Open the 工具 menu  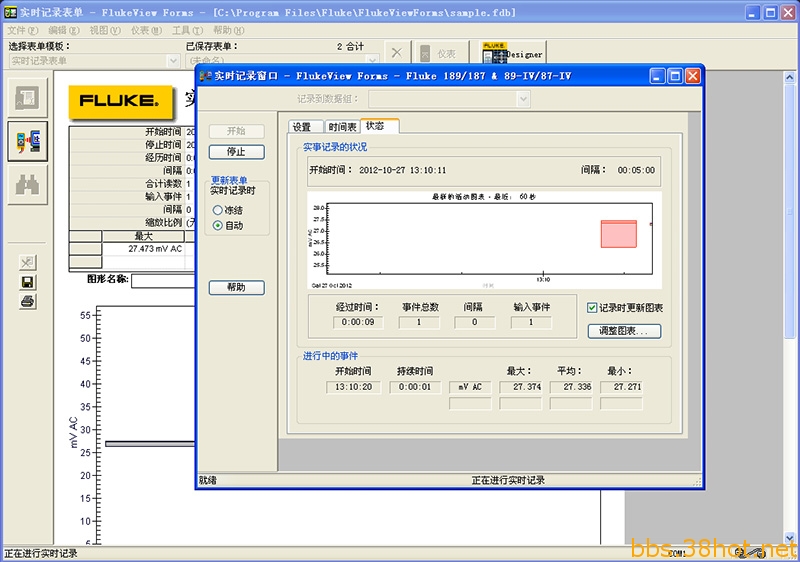point(188,30)
